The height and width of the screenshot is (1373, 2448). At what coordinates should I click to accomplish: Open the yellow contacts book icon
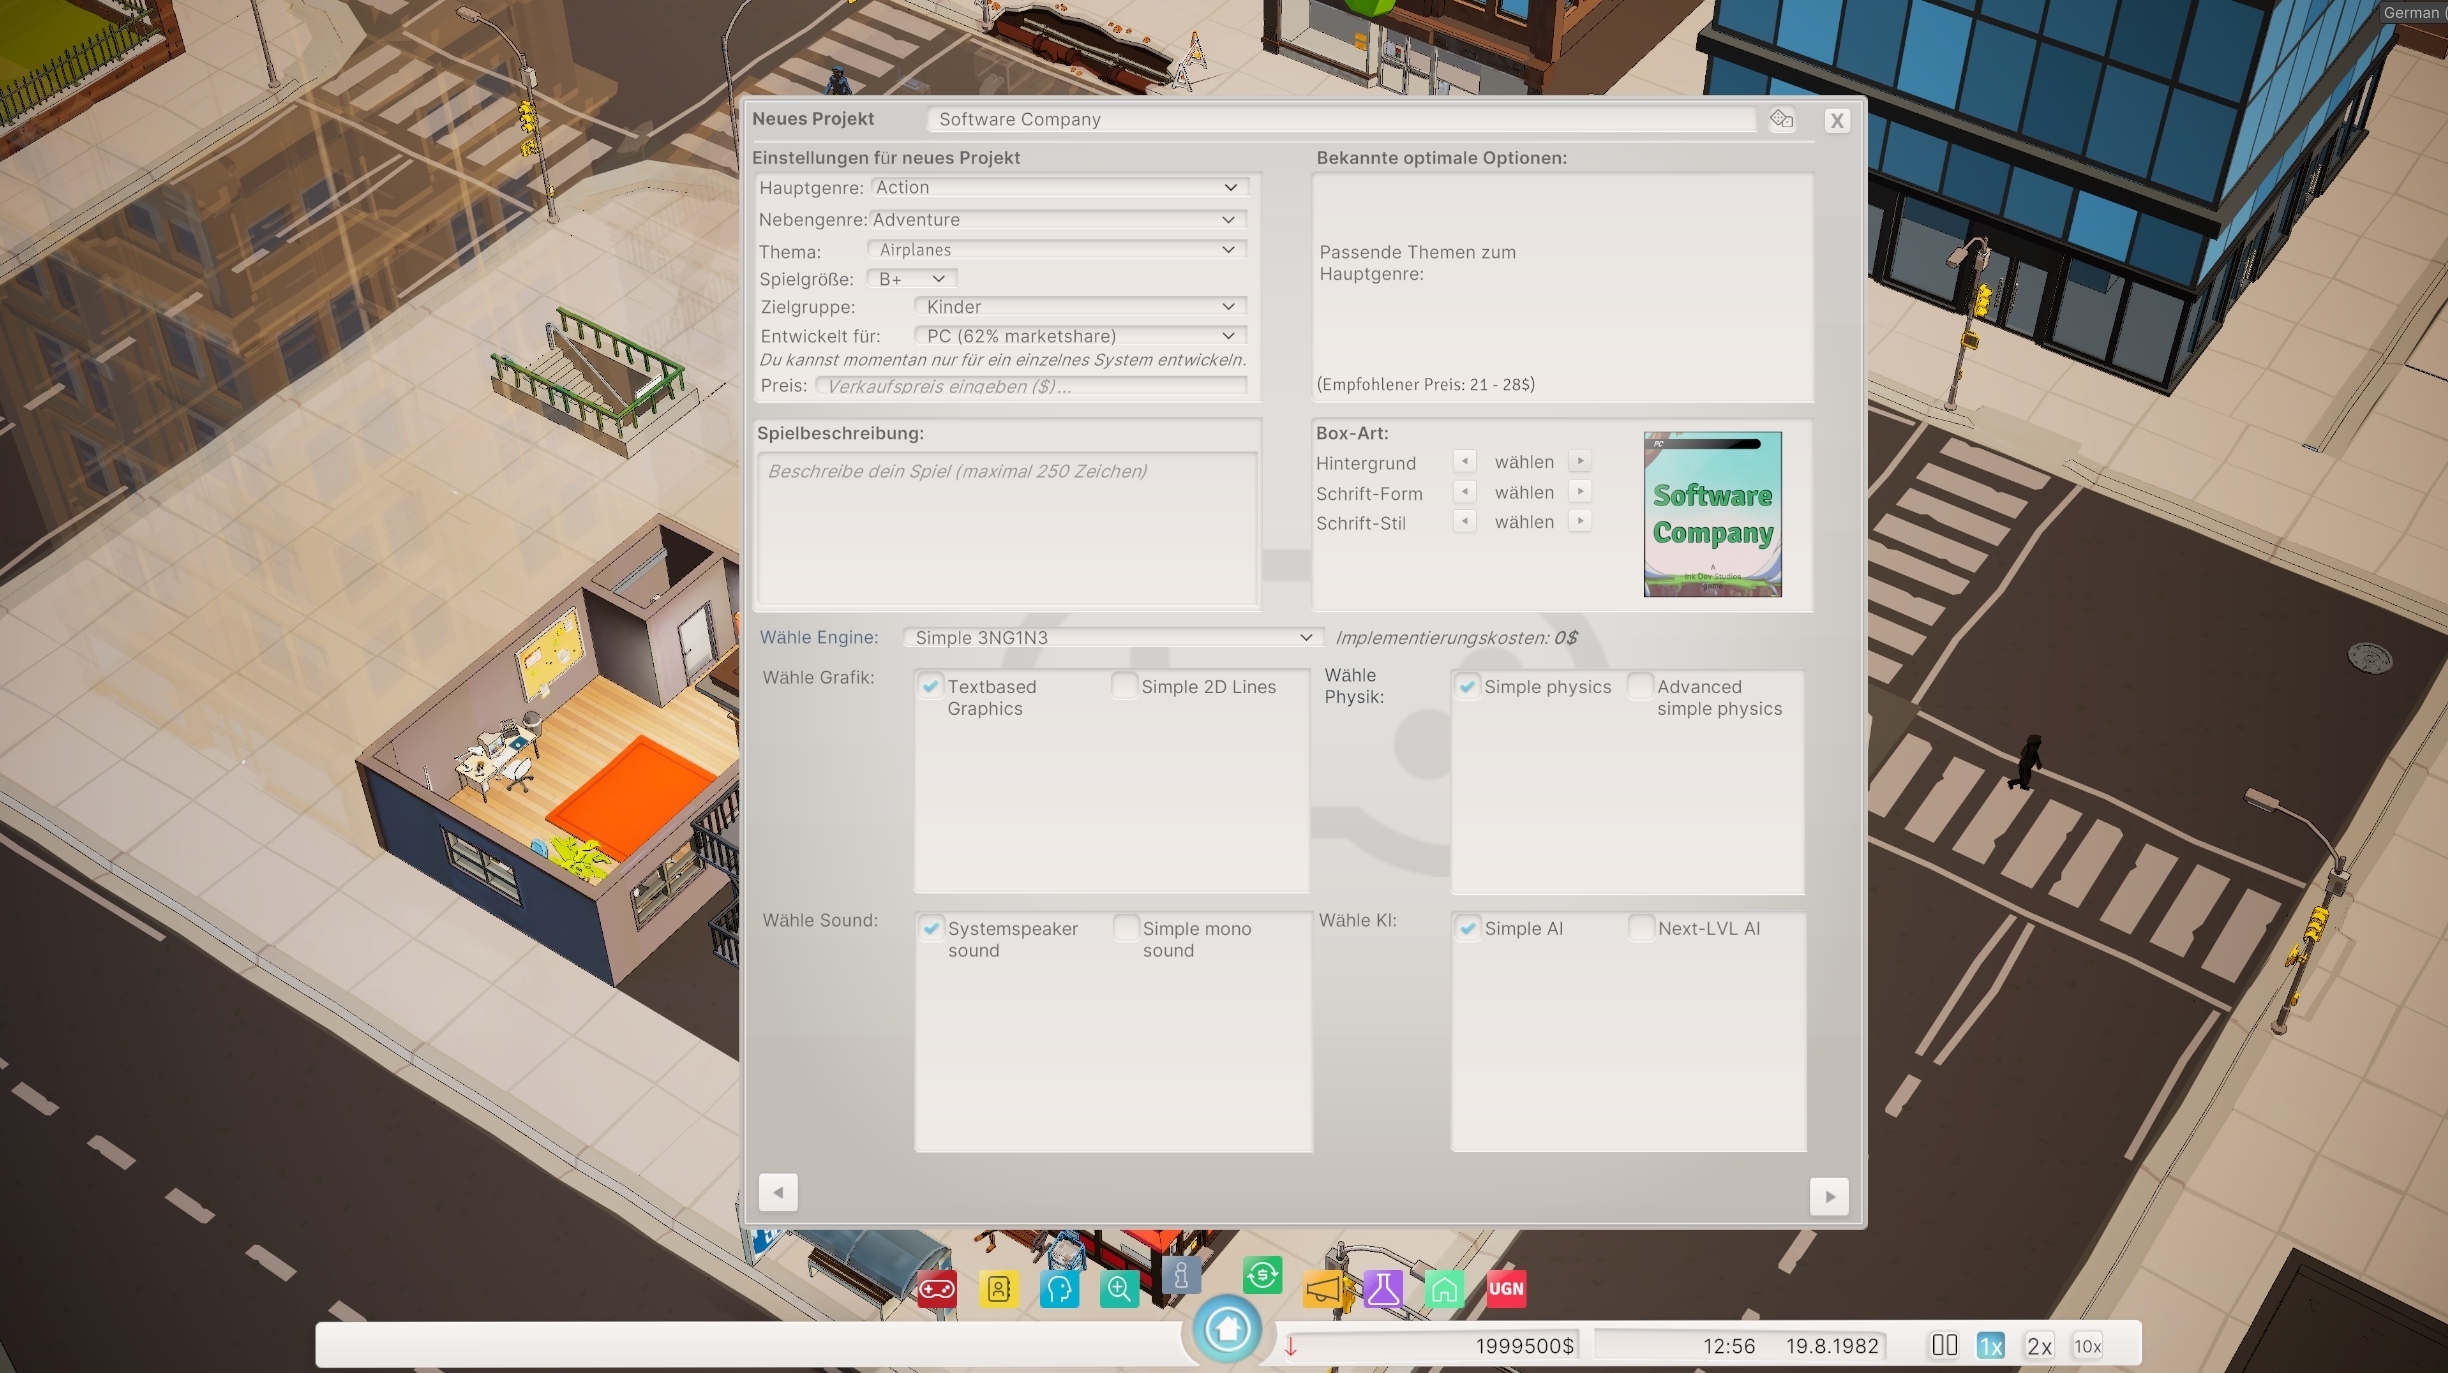(x=999, y=1289)
